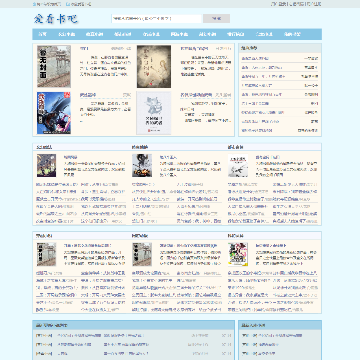The image size is (360, 360).
Task: Open the blue warrior-illustrated book cover
Action: (54, 113)
